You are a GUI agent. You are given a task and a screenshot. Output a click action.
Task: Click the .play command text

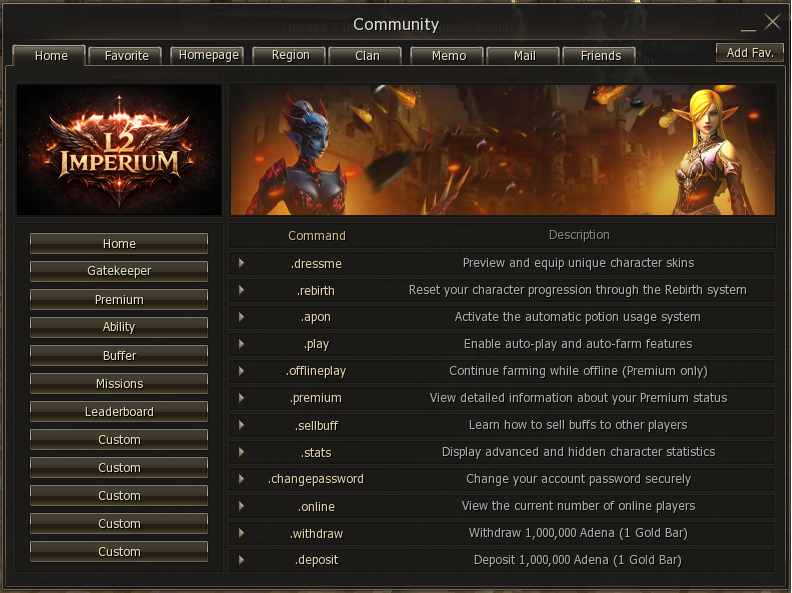coord(316,344)
